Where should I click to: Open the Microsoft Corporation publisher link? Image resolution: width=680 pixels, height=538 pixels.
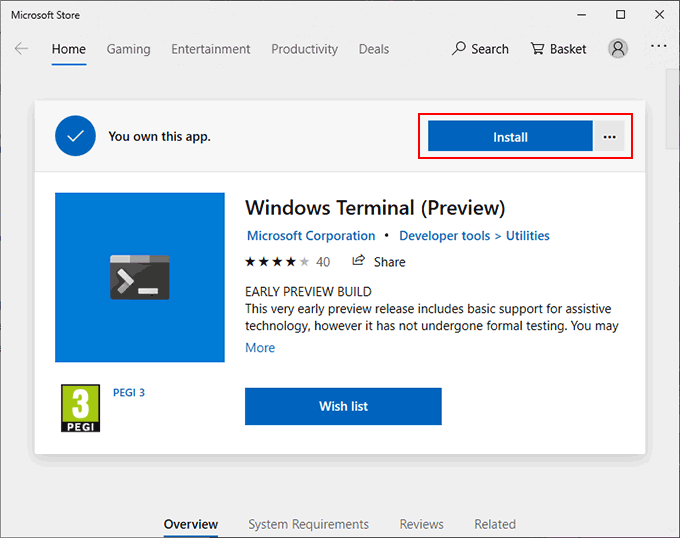pos(311,236)
